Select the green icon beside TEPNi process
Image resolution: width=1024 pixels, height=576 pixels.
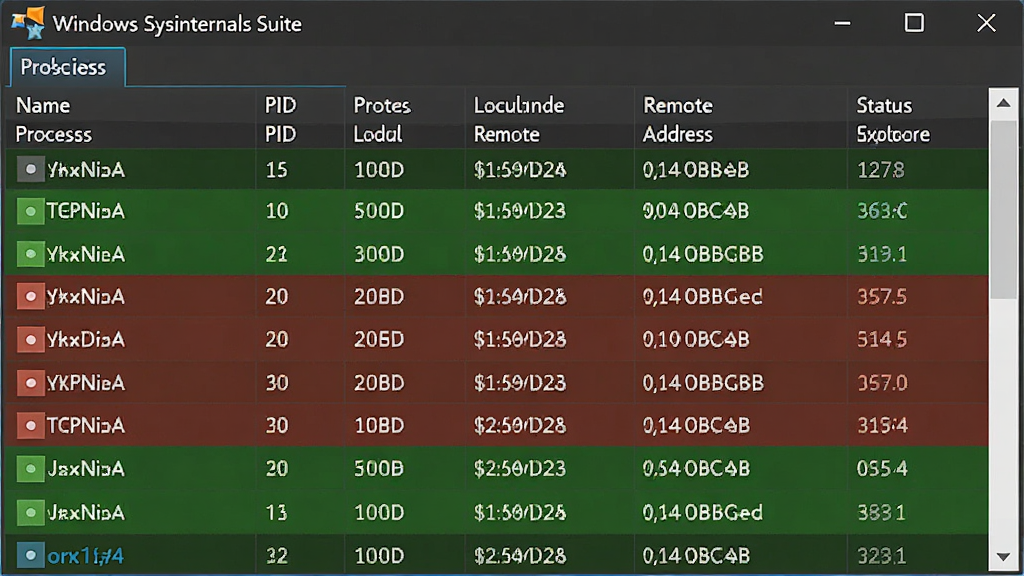pos(30,212)
